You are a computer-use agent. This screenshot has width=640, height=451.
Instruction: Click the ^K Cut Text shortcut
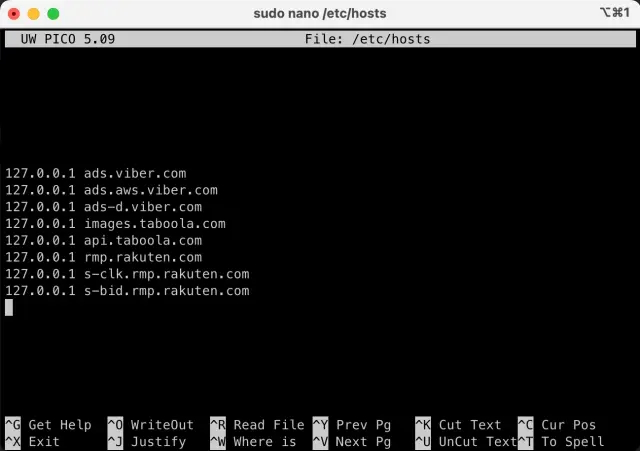coord(458,425)
